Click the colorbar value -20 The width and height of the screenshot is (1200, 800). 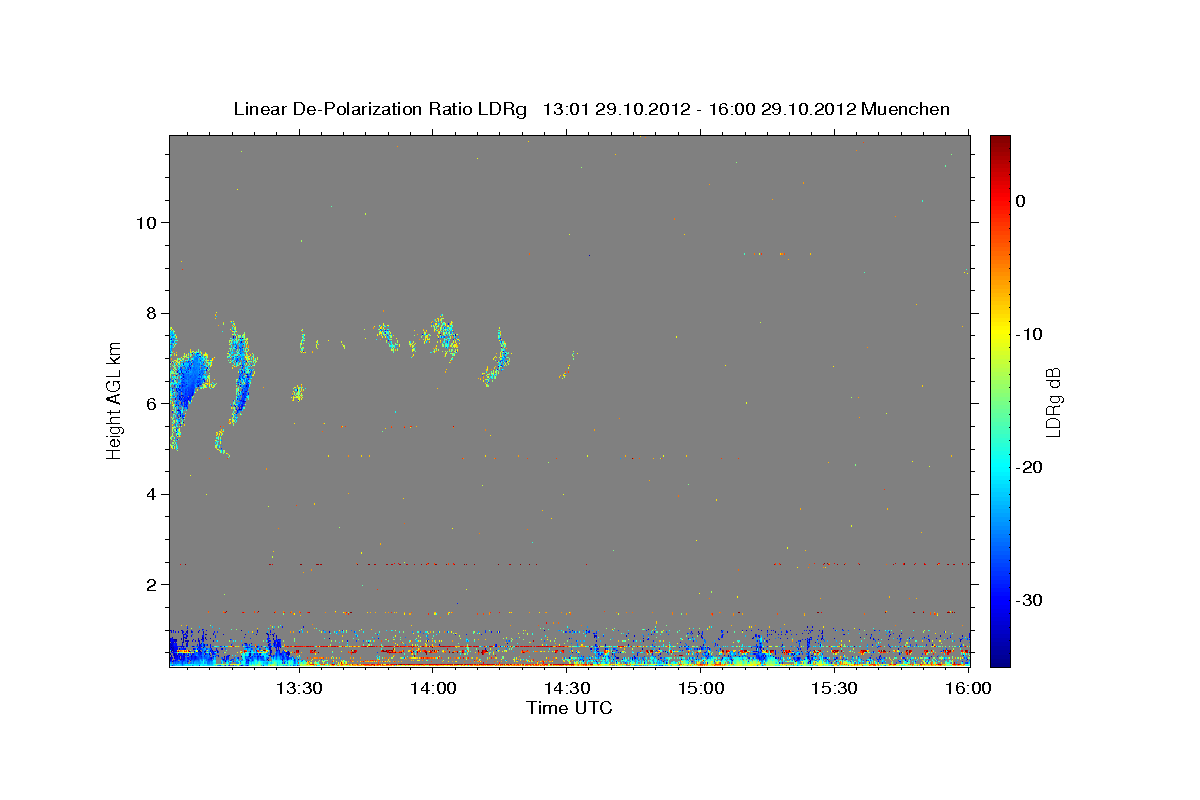tap(1030, 467)
